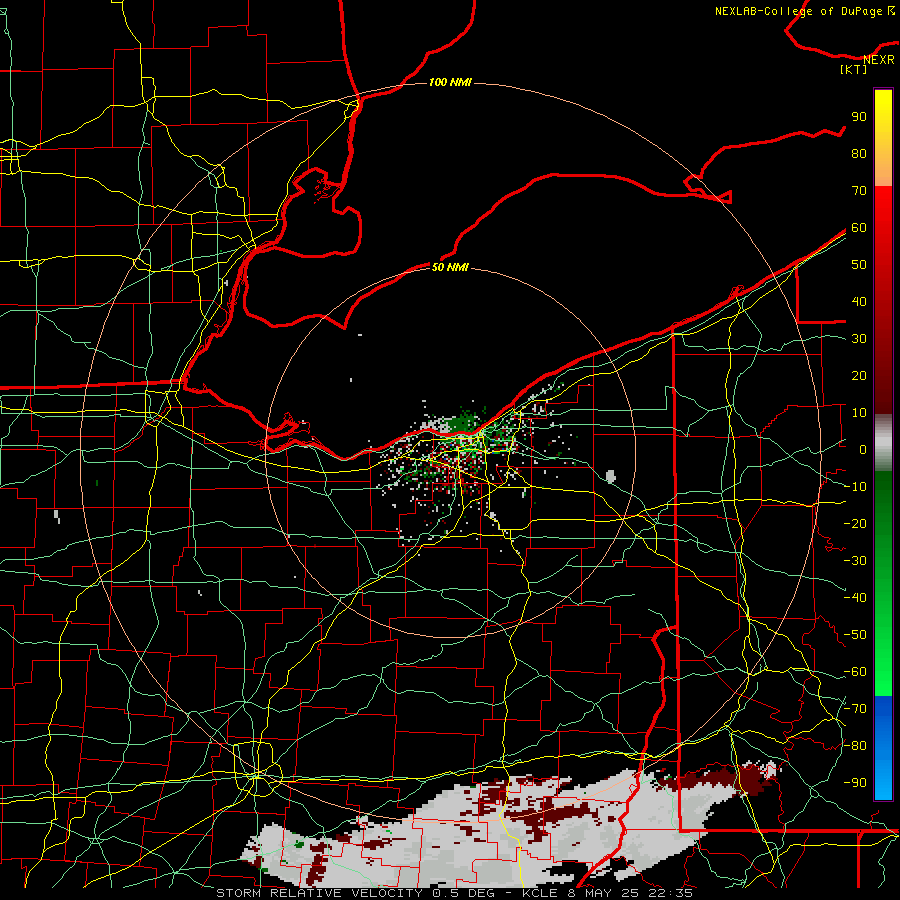This screenshot has width=900, height=900.
Task: Click the 70 value on velocity scale
Action: tap(859, 190)
